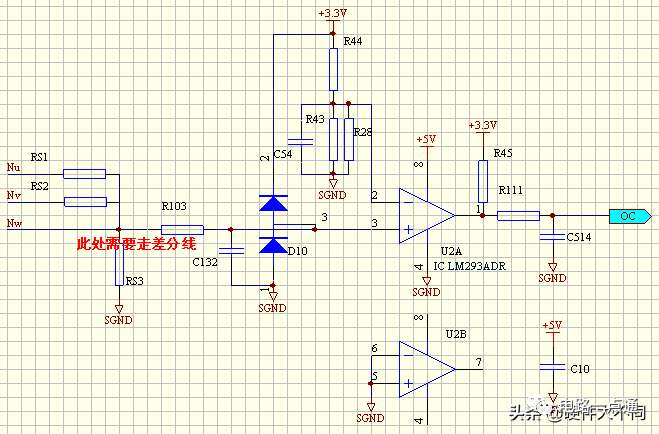
Task: Click resistor R103 symbol
Action: (182, 229)
